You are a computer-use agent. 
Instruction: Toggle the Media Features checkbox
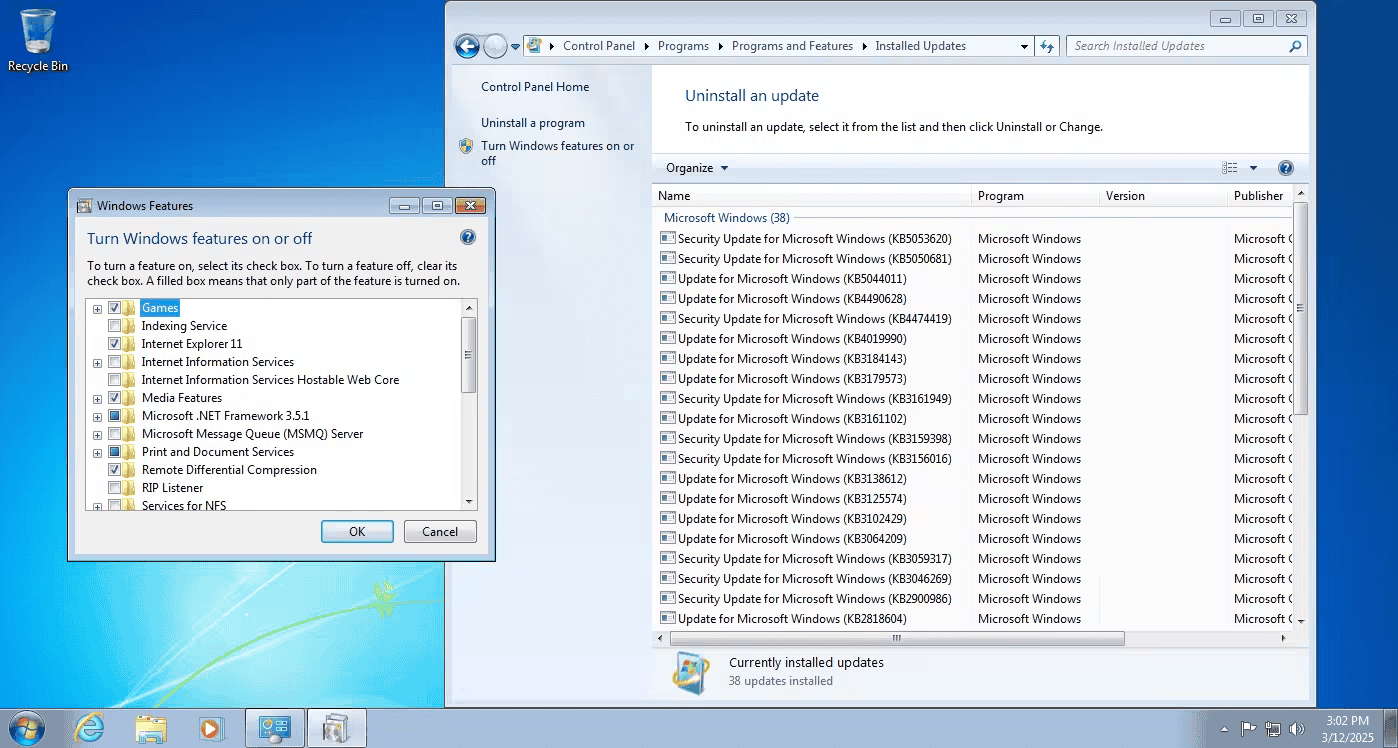(114, 398)
